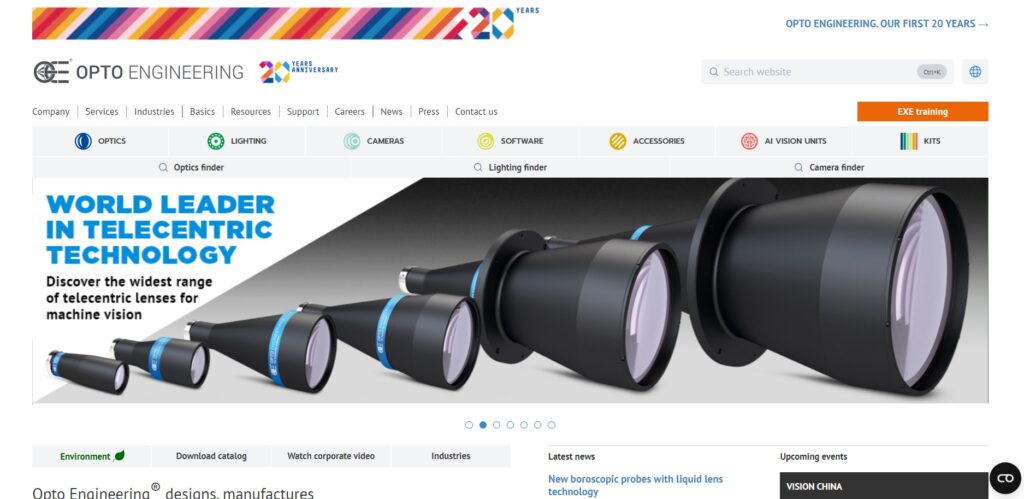Open the Cameras category icon
Screen dimensions: 1024x499
(x=352, y=141)
